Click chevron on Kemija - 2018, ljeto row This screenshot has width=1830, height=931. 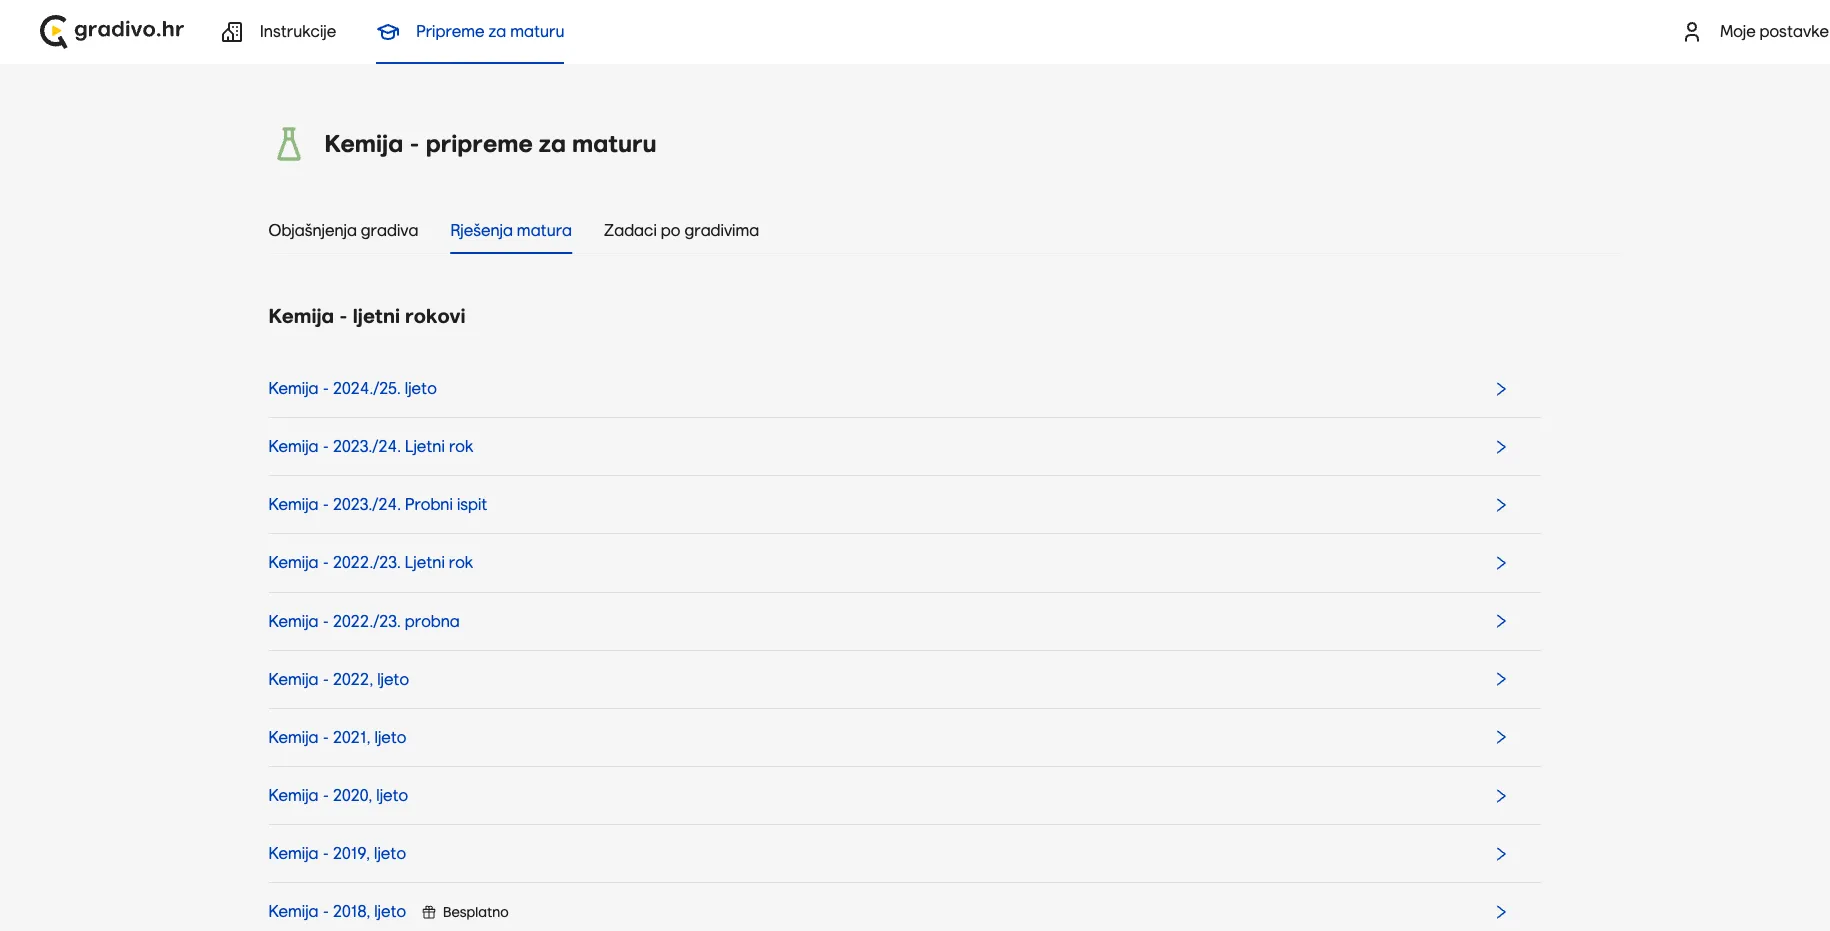(1501, 912)
